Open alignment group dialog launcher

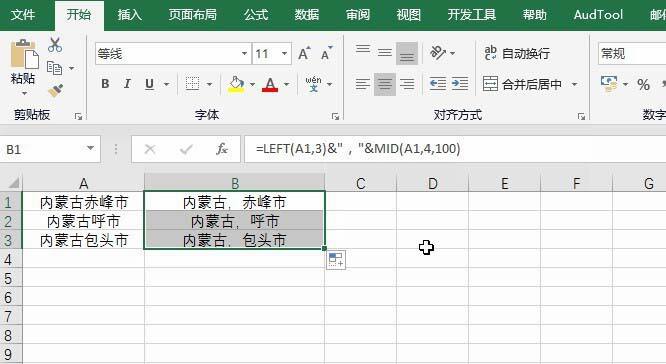(581, 116)
